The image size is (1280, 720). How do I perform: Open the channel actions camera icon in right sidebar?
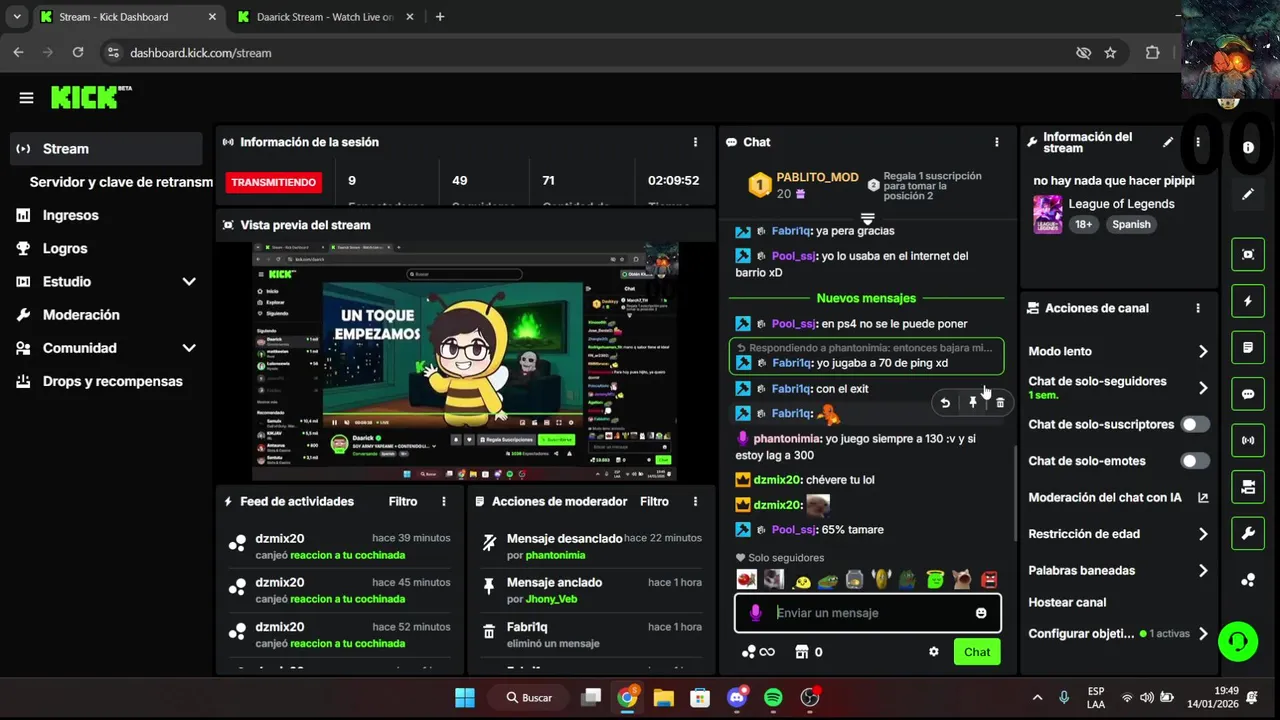coord(1248,487)
